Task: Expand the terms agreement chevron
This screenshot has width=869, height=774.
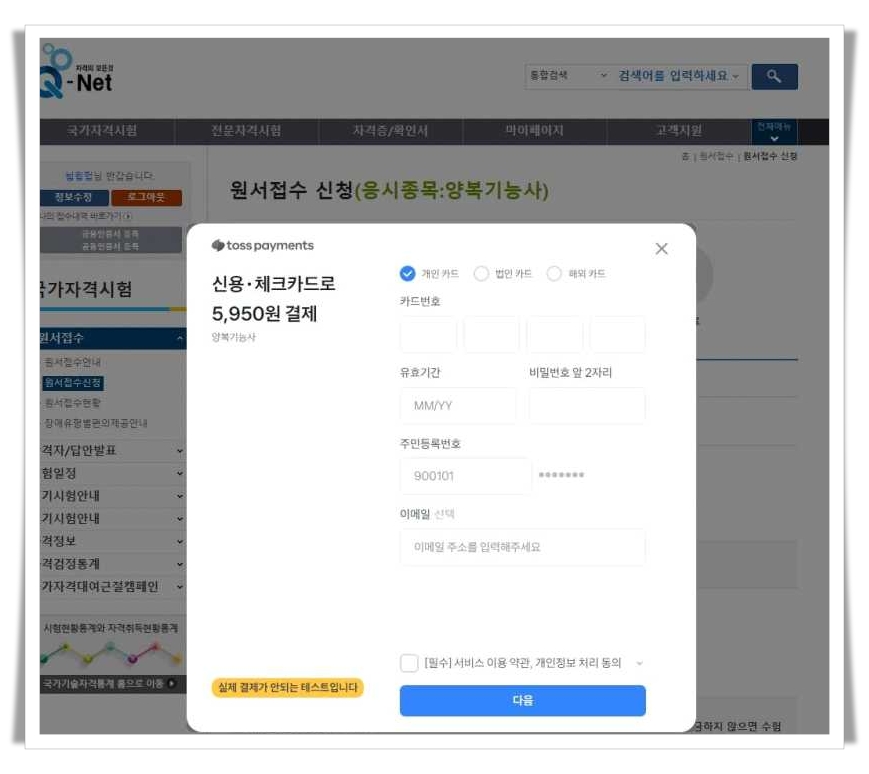Action: (x=640, y=662)
